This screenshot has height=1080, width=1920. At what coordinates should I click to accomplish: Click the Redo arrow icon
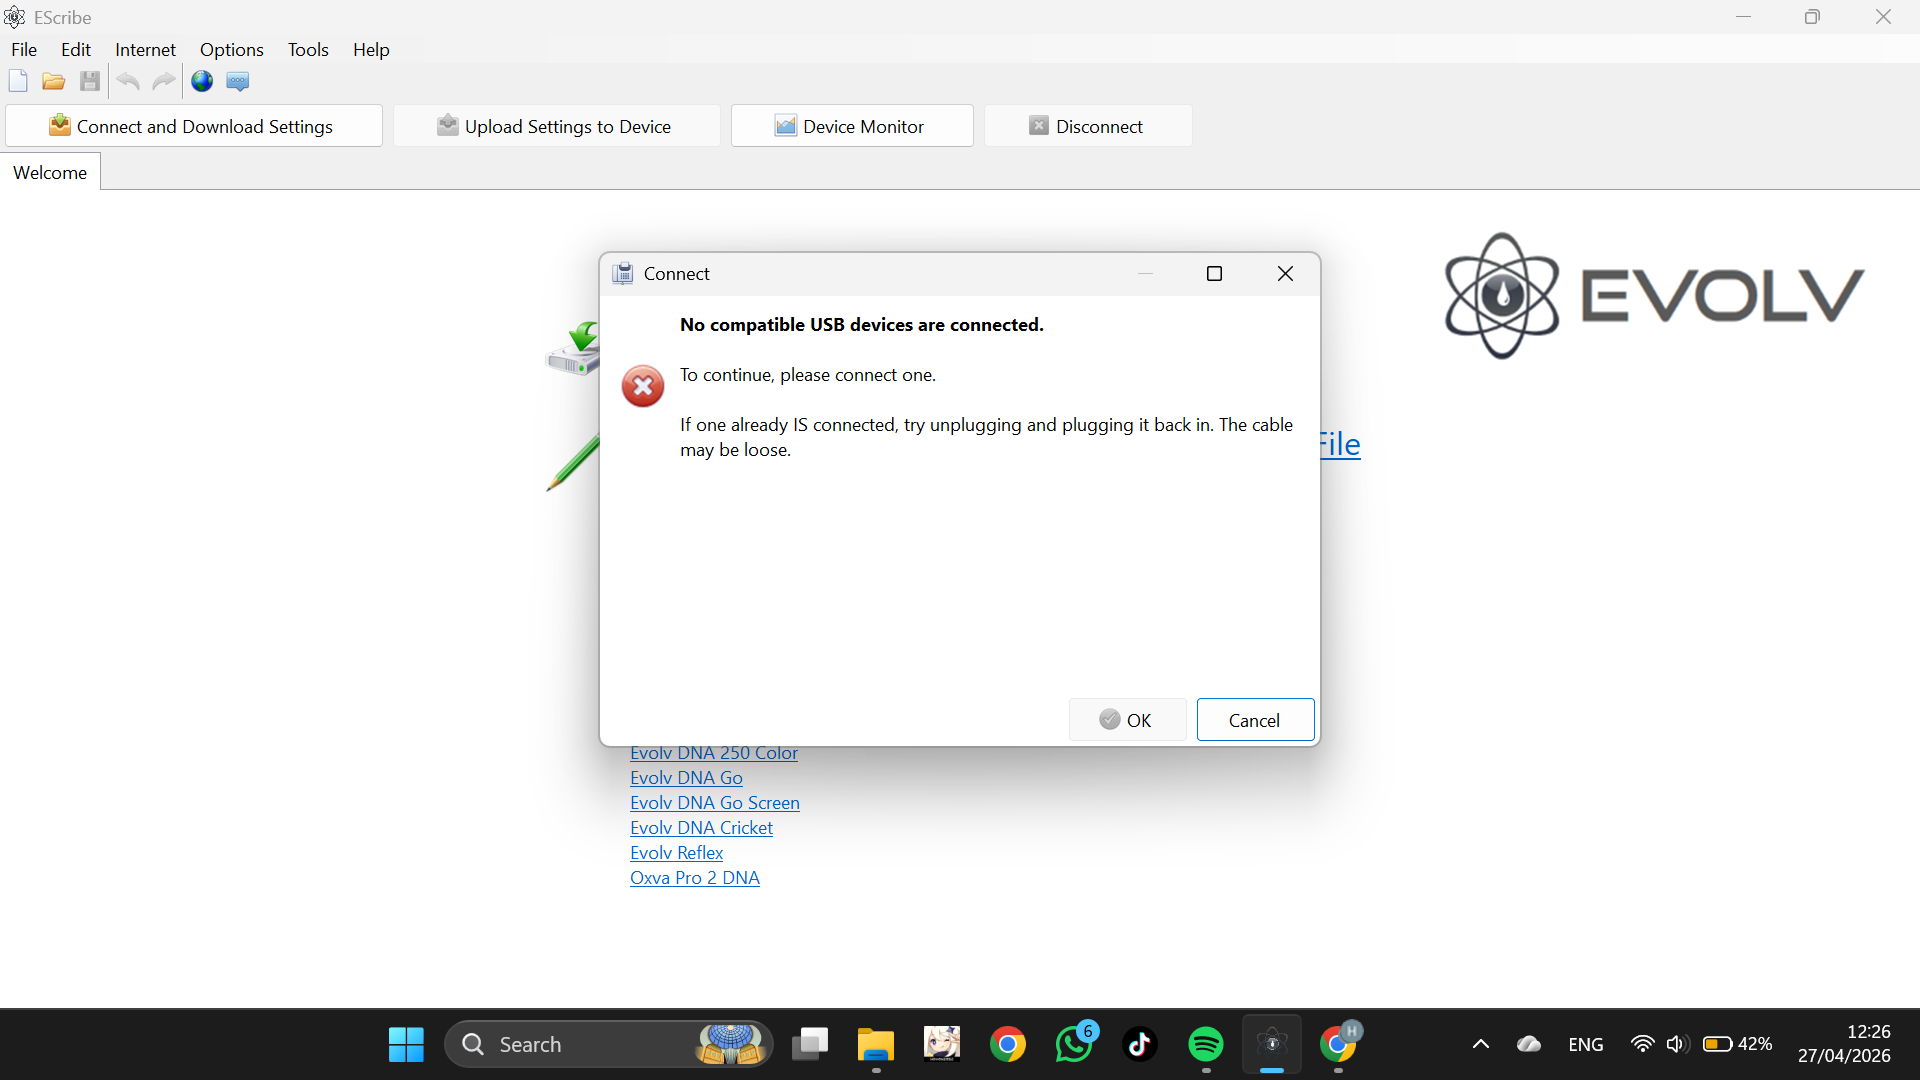(x=164, y=82)
